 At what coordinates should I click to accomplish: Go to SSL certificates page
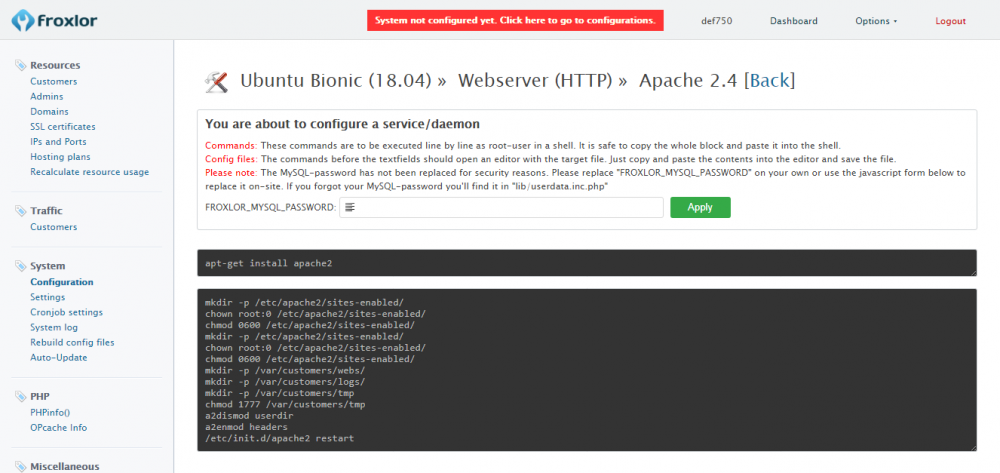coord(63,127)
